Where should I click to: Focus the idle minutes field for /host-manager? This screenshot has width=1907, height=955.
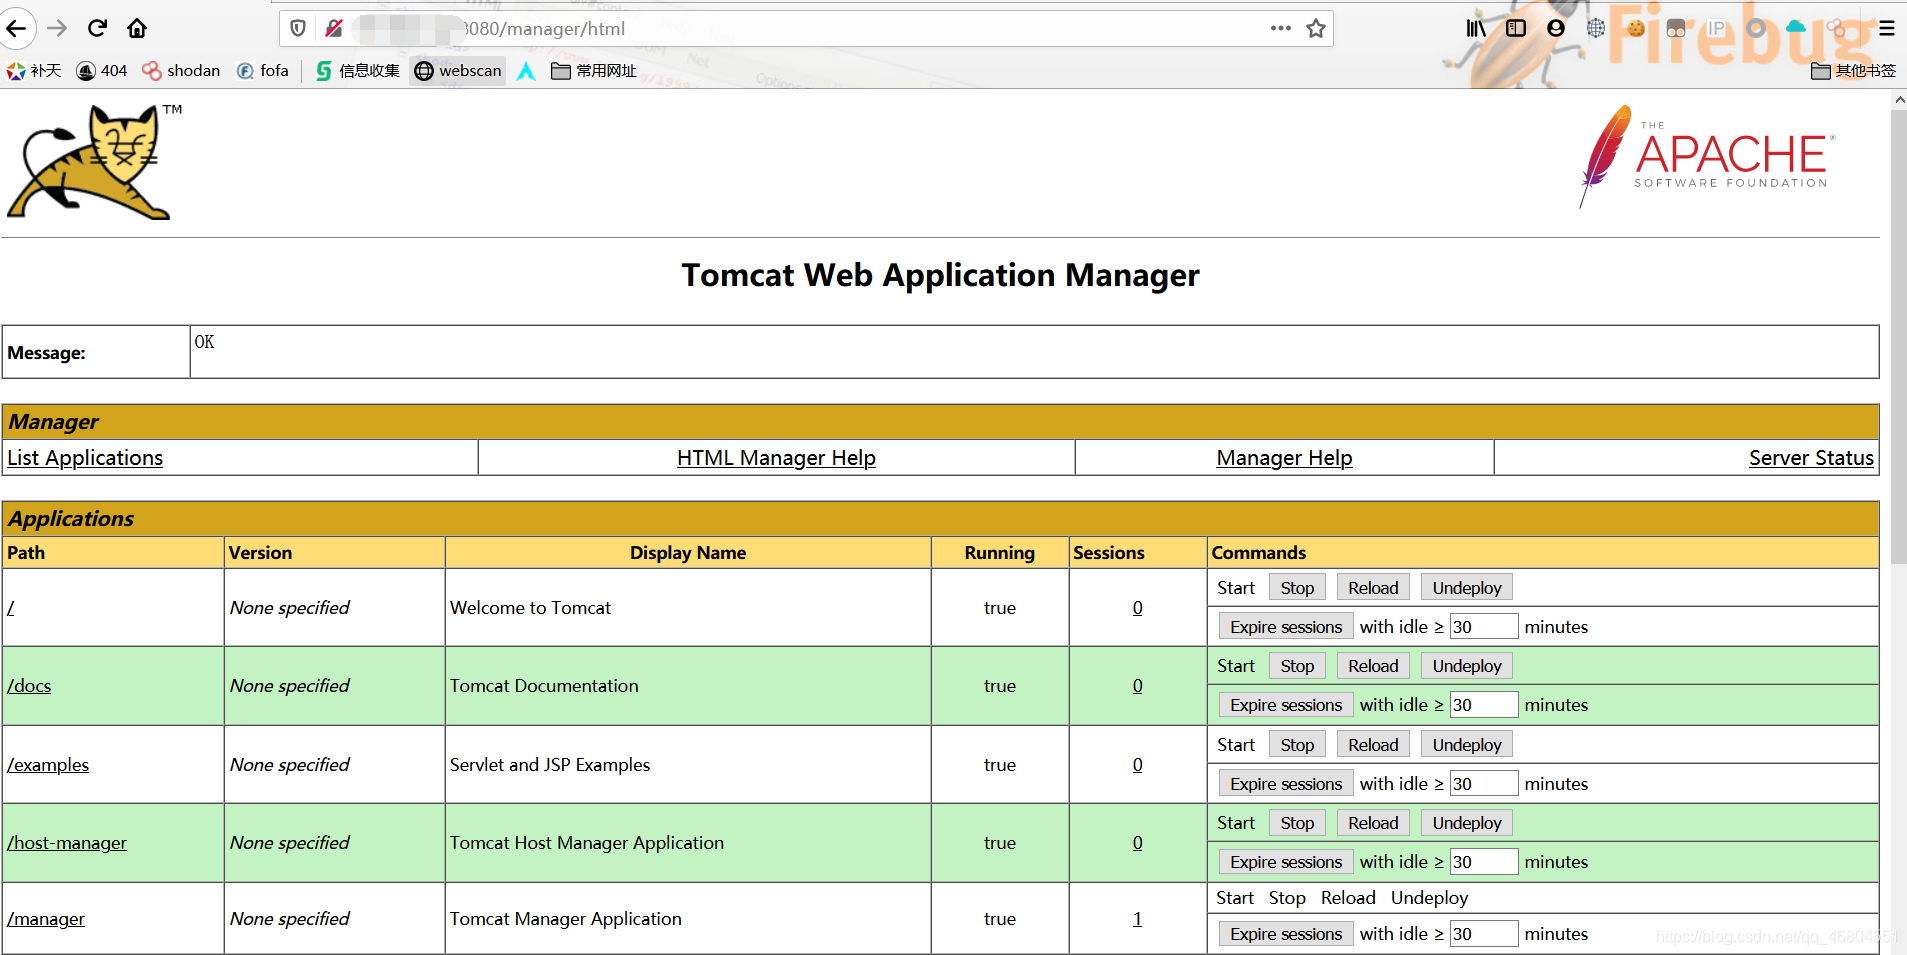point(1484,862)
